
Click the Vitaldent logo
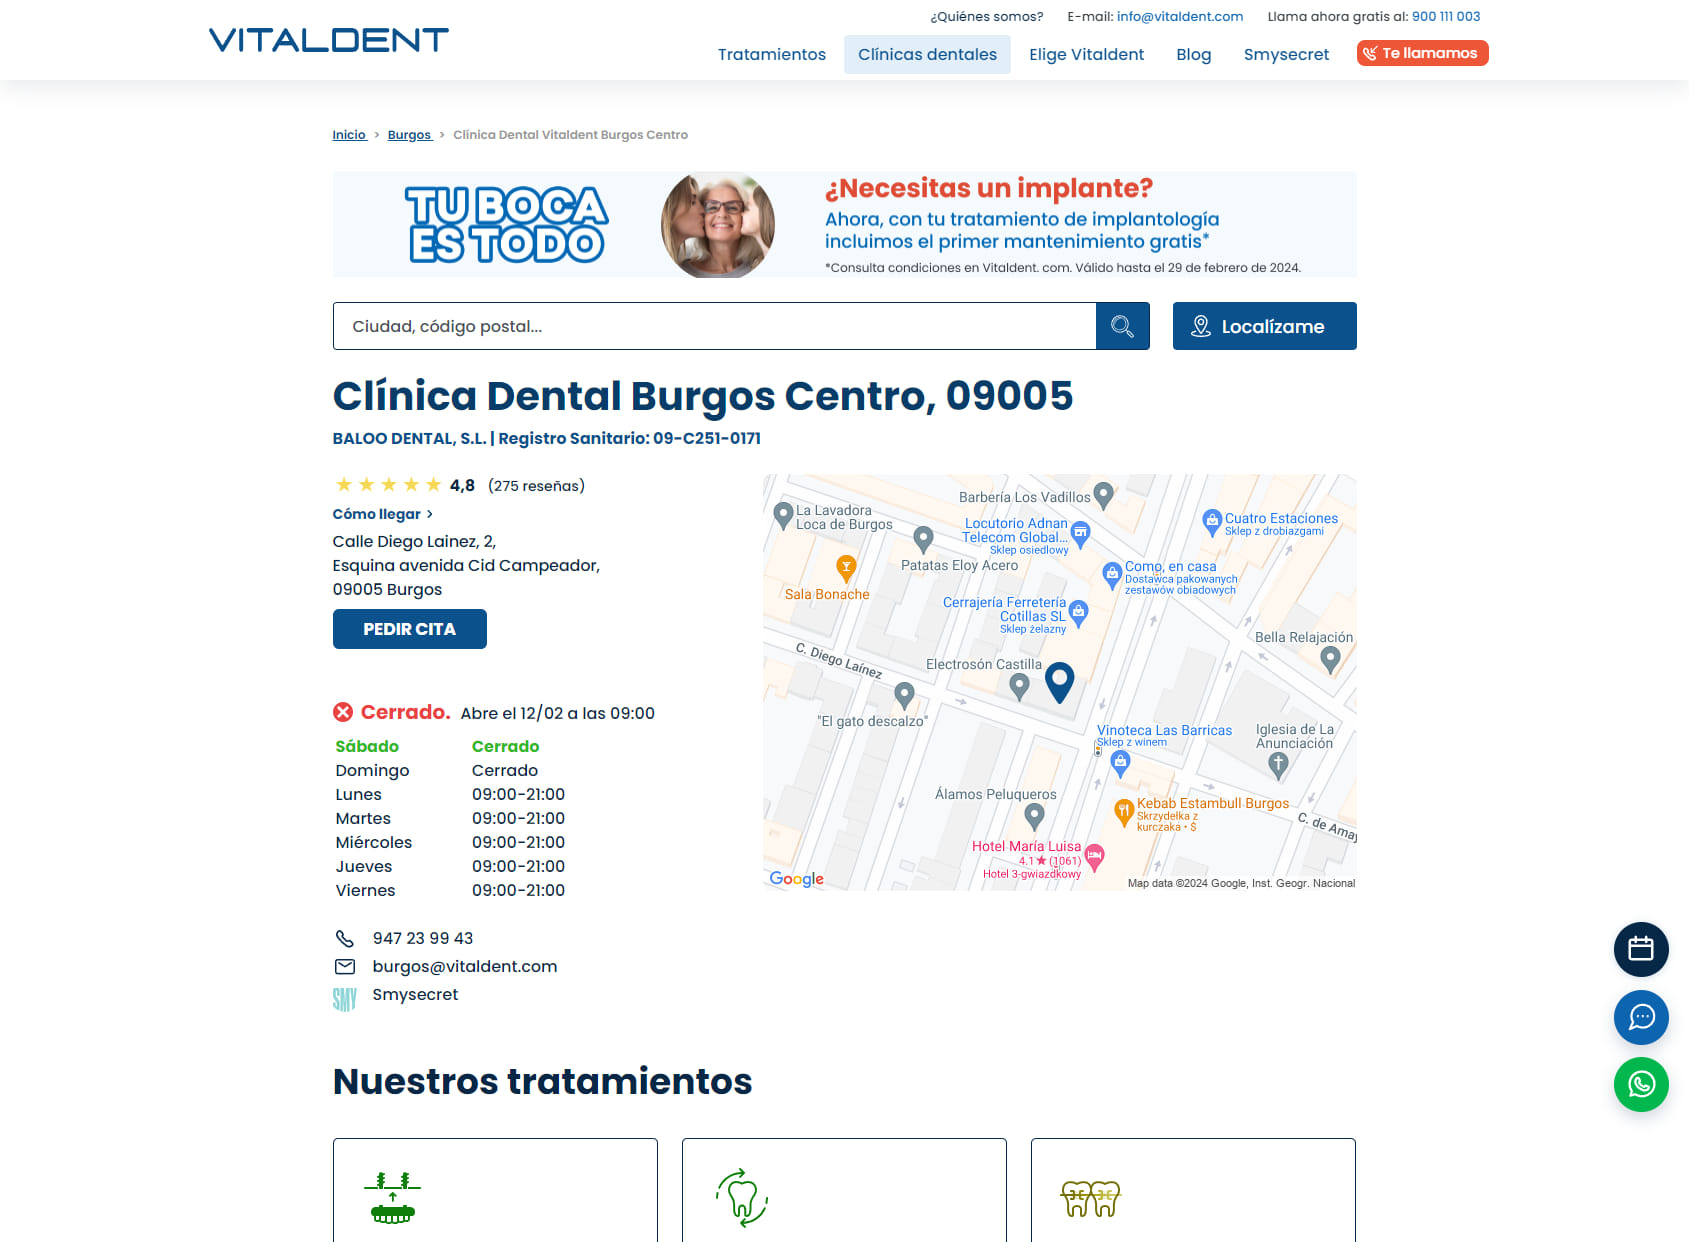(328, 40)
